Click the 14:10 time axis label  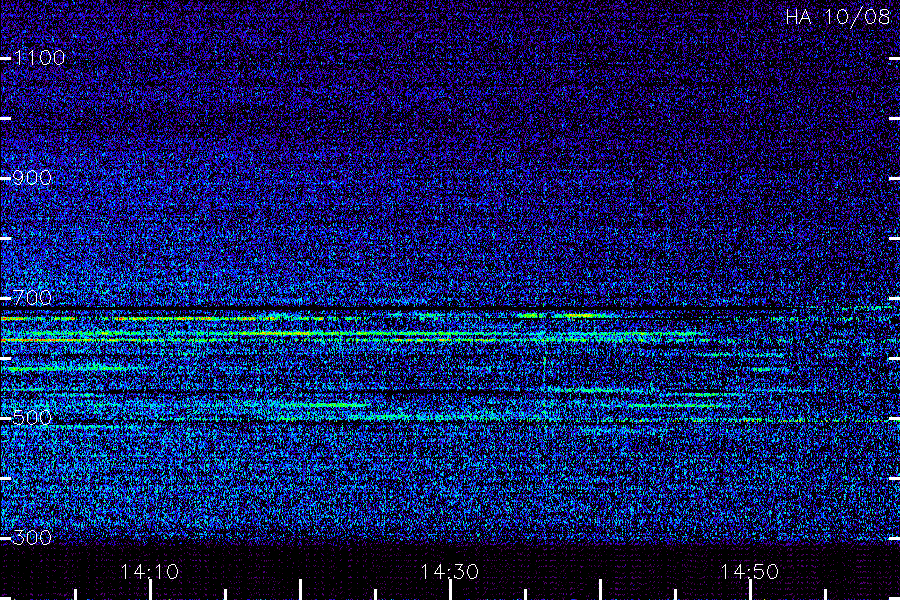(150, 571)
